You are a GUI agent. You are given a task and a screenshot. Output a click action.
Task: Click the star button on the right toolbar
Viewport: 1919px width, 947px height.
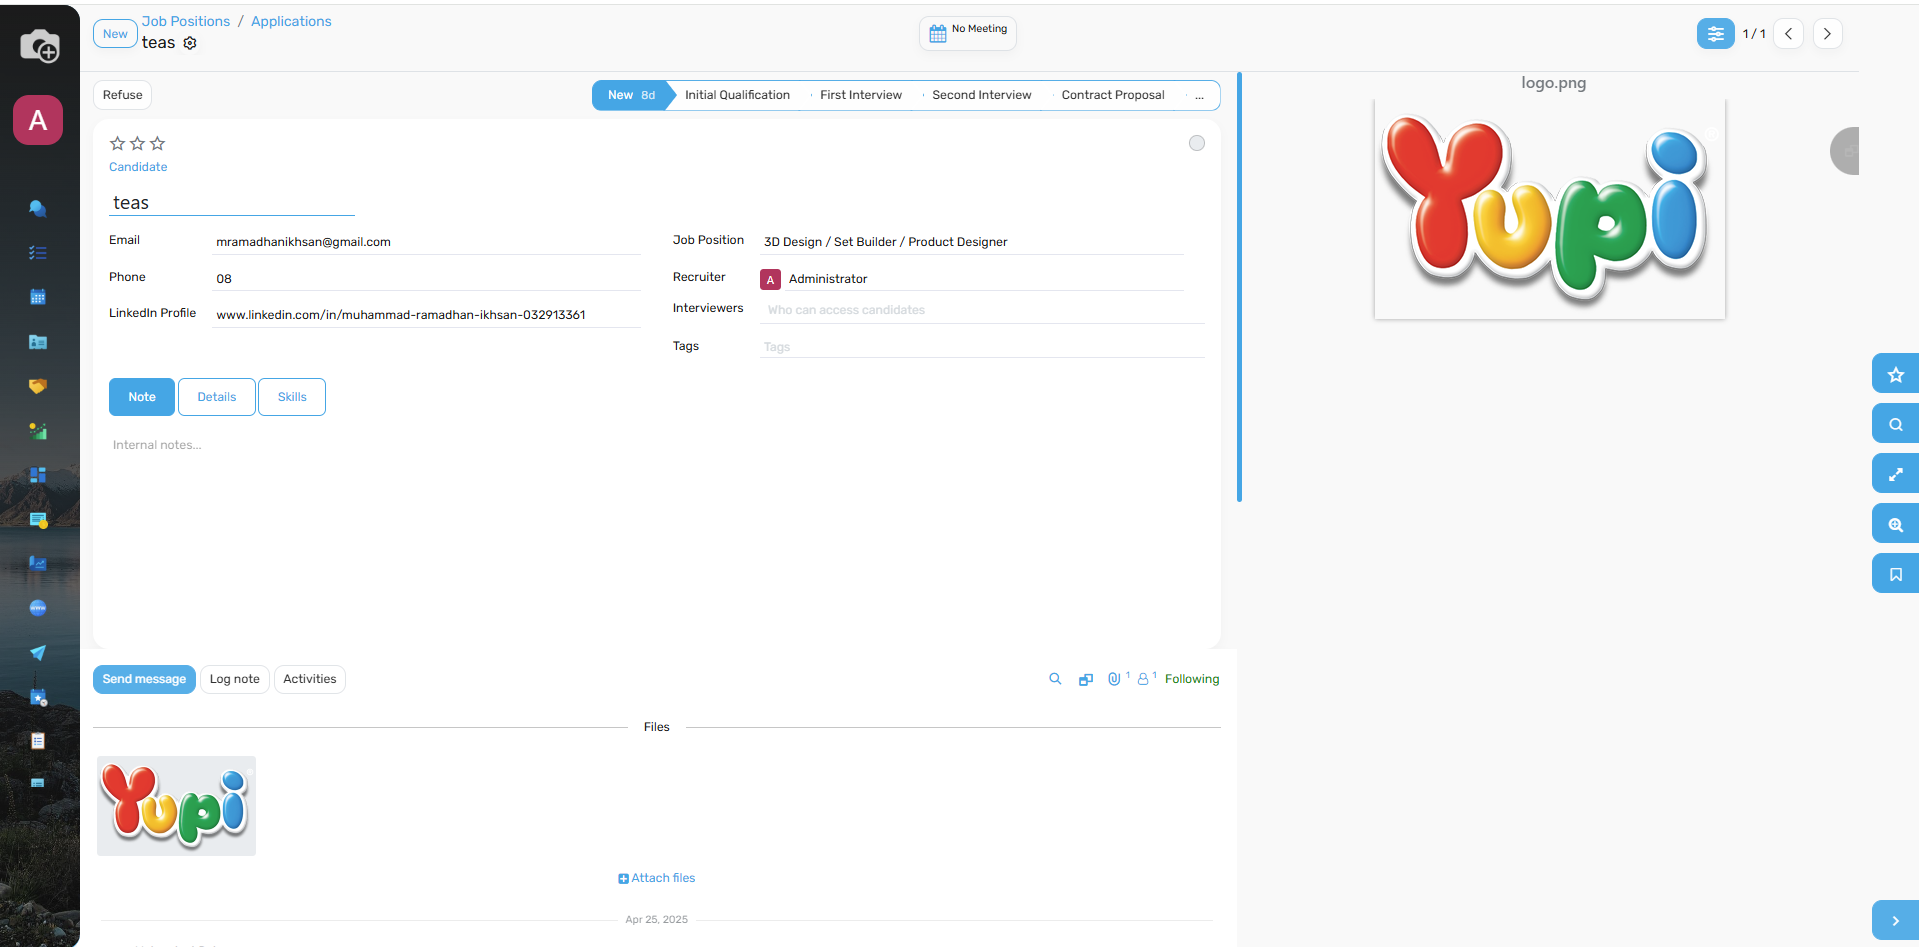1895,374
